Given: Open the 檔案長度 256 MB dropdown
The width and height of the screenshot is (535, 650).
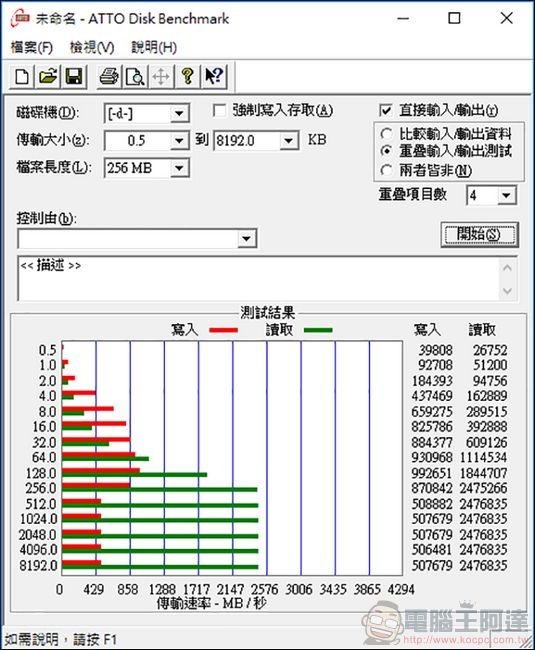Looking at the screenshot, I should click(179, 168).
